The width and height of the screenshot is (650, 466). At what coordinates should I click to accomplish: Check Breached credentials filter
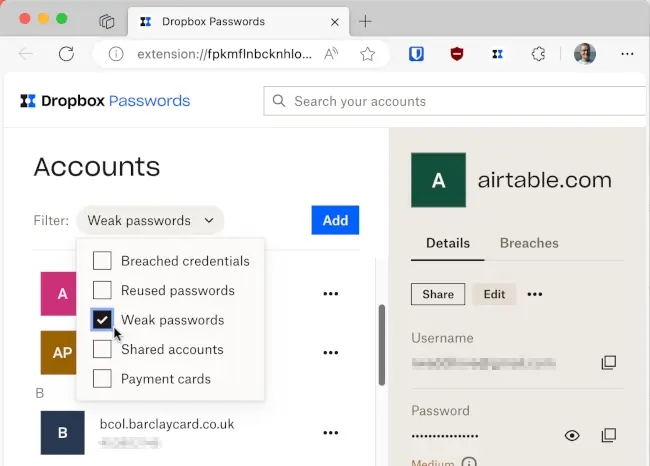[x=102, y=261]
